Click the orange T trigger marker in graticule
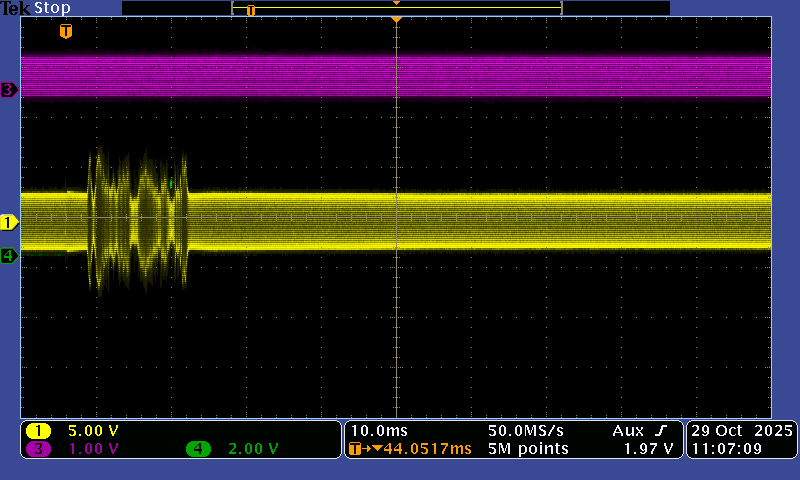800x480 pixels. click(66, 32)
